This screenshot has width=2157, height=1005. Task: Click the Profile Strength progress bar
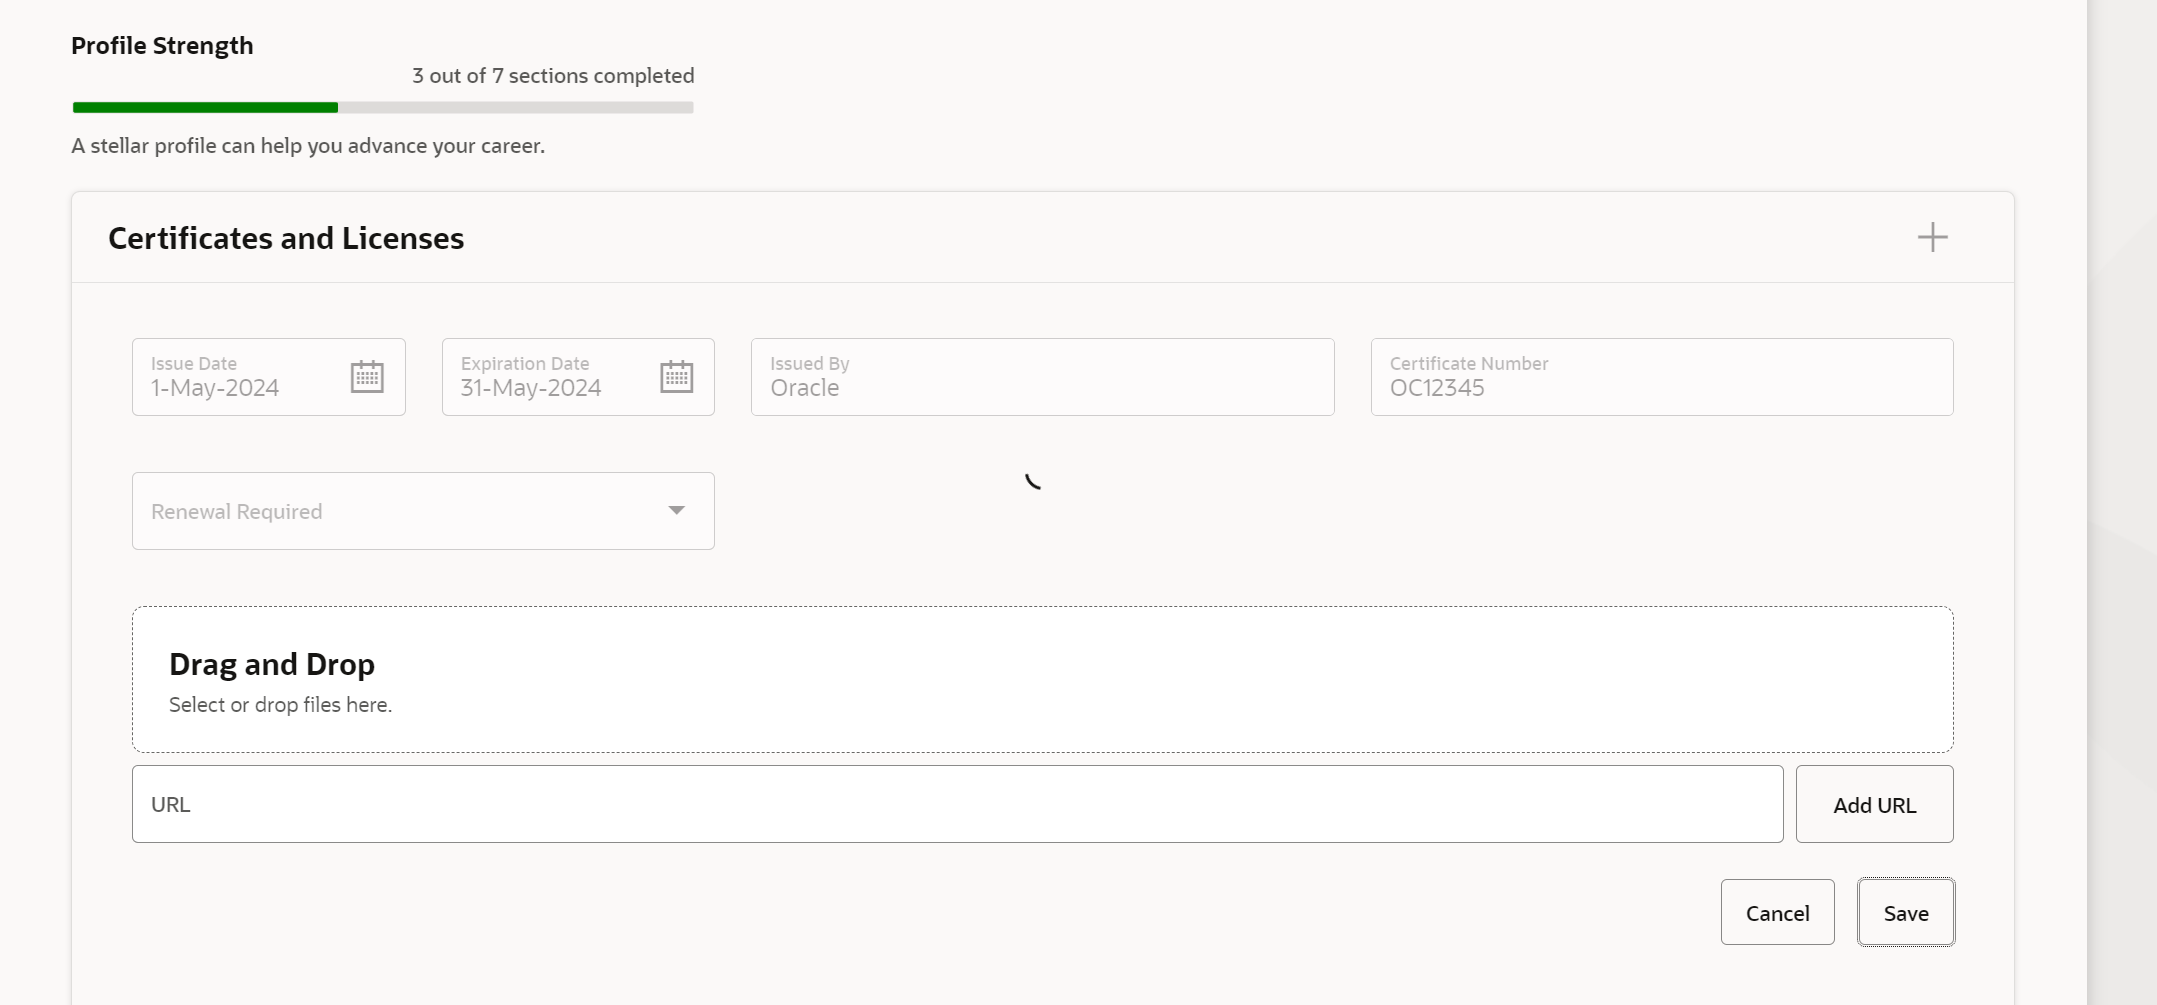383,107
